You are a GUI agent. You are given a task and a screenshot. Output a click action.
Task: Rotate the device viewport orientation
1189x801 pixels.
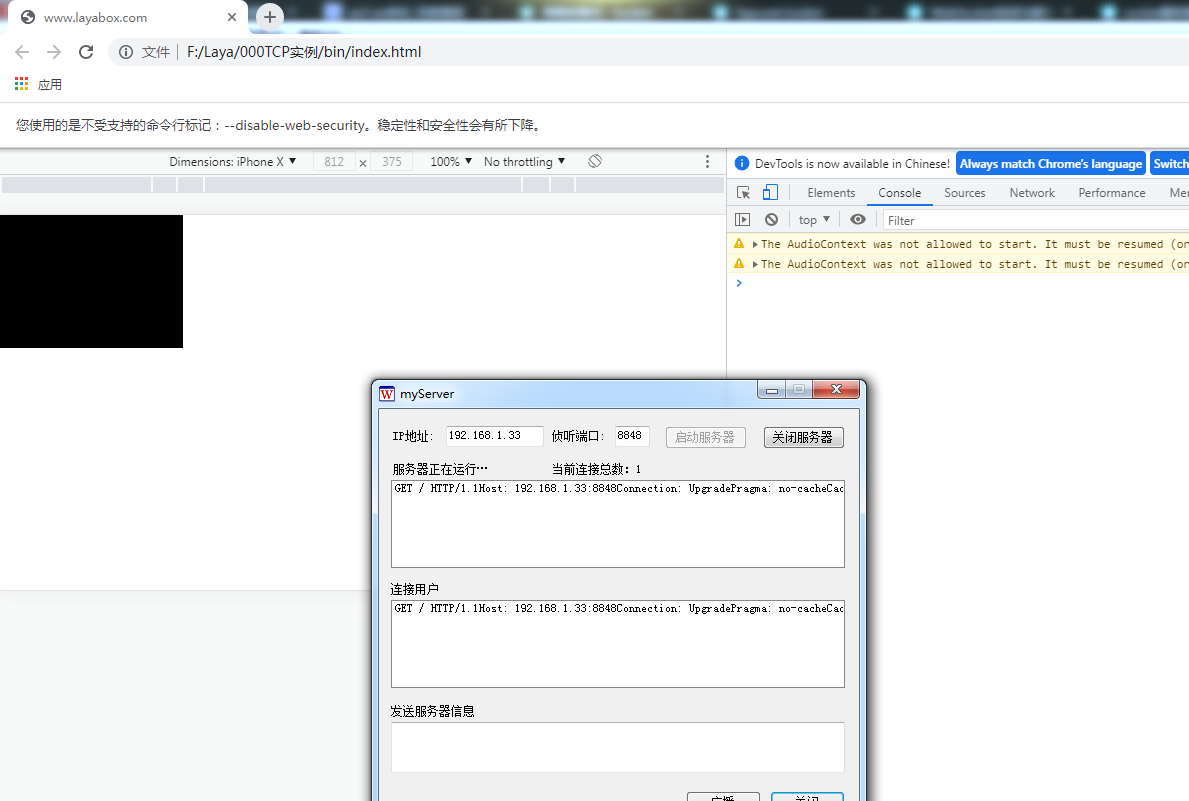coord(595,162)
